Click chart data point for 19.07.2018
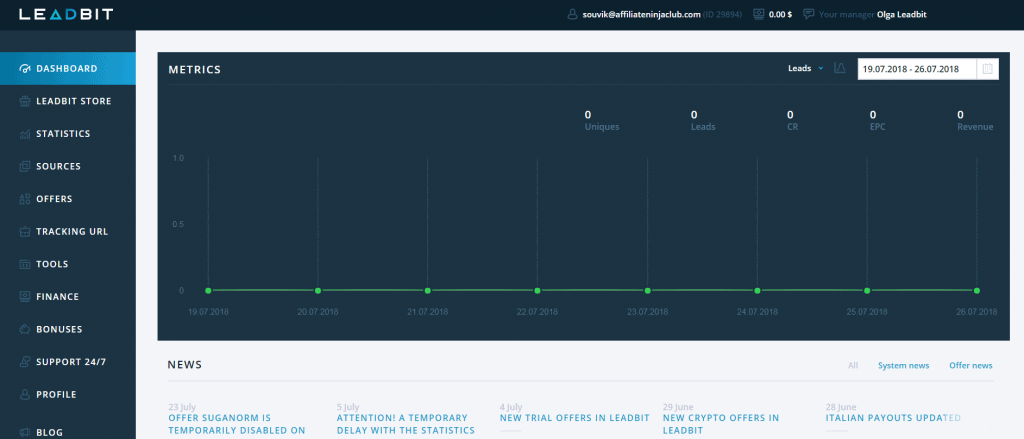This screenshot has height=439, width=1024. coord(208,291)
